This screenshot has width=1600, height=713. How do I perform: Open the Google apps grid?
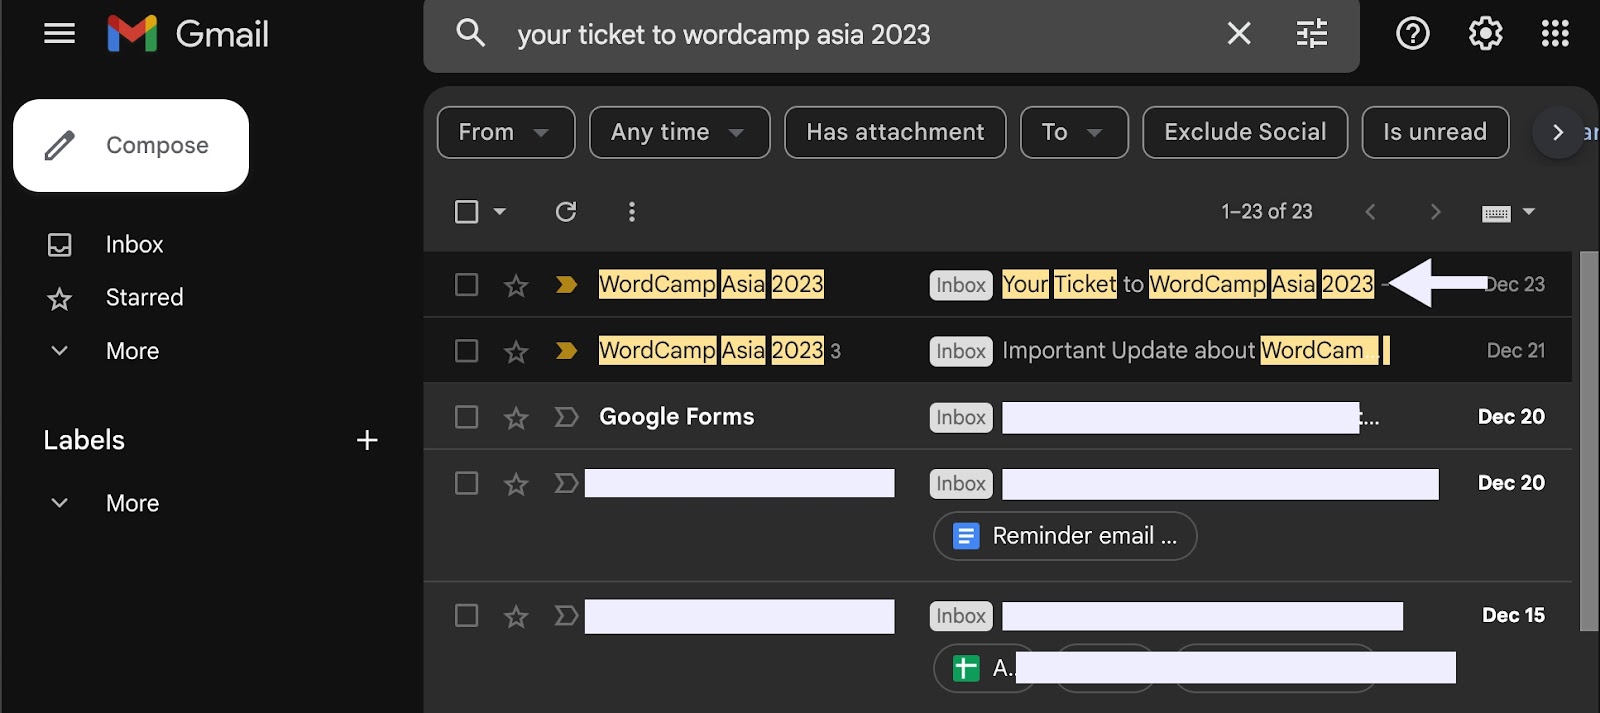click(x=1555, y=34)
